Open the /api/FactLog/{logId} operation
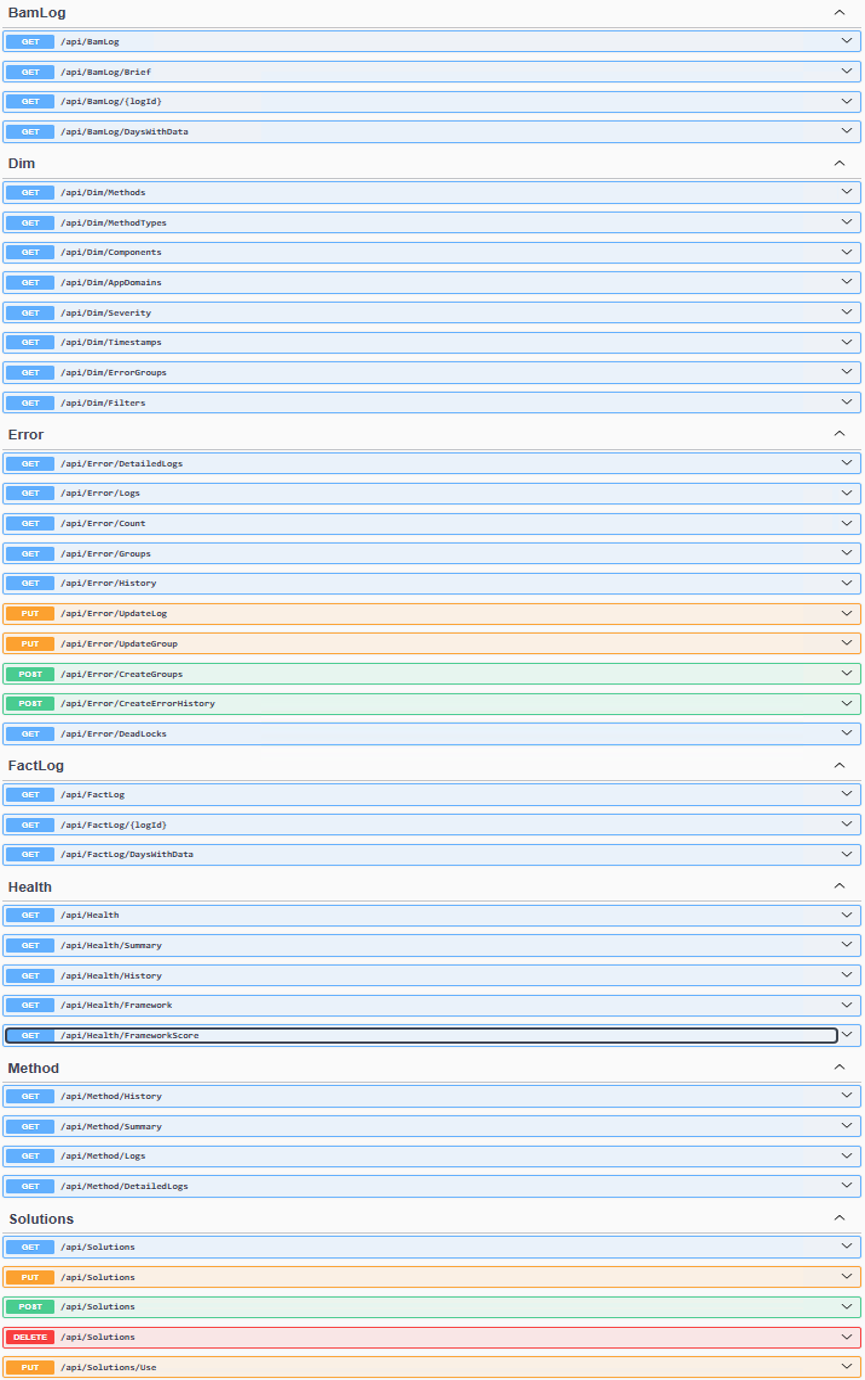The width and height of the screenshot is (865, 1380). tap(432, 824)
